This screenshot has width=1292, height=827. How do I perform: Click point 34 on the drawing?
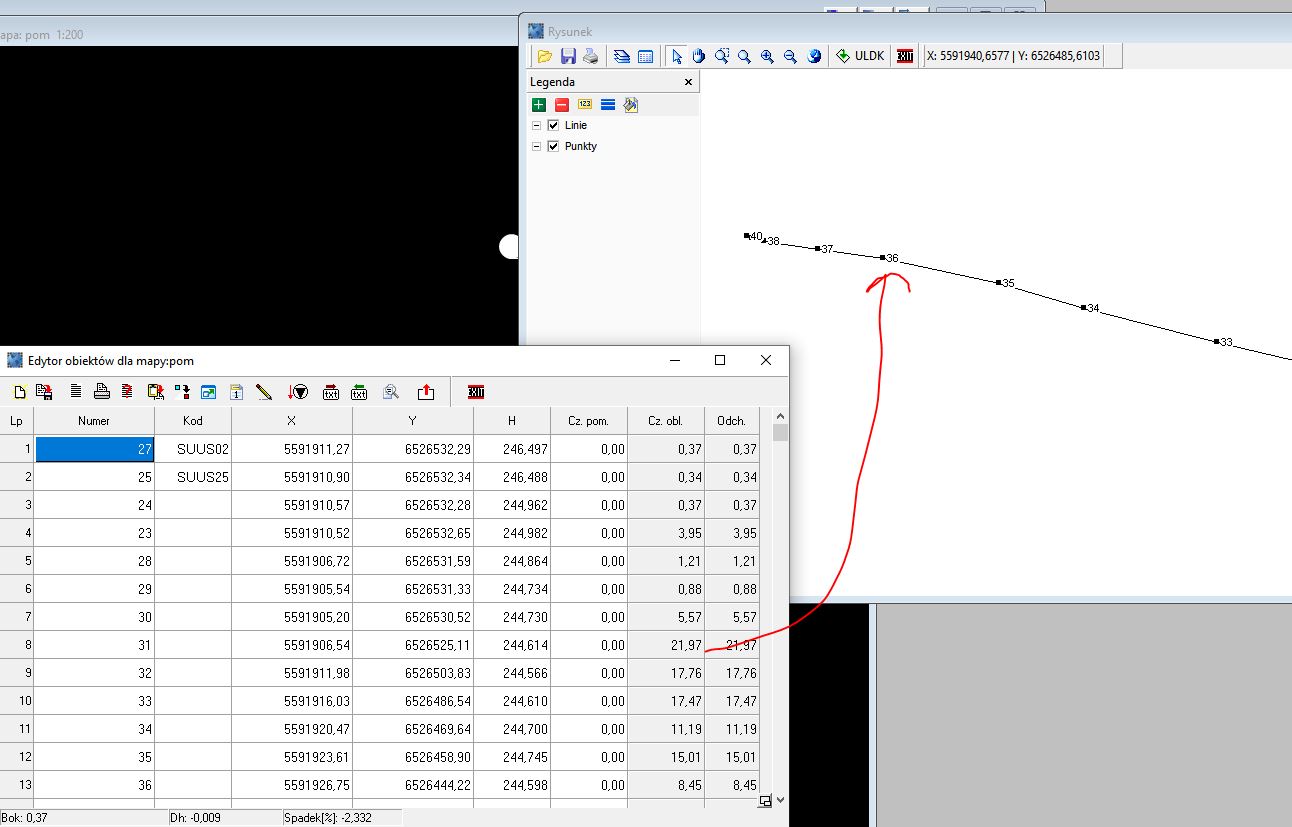pyautogui.click(x=1084, y=308)
